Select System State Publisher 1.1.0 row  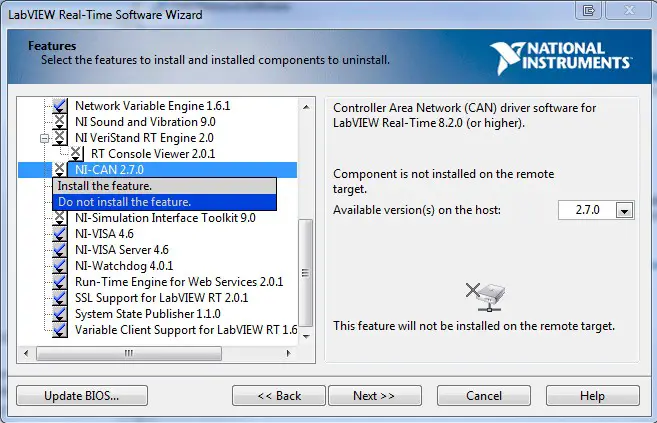click(147, 314)
